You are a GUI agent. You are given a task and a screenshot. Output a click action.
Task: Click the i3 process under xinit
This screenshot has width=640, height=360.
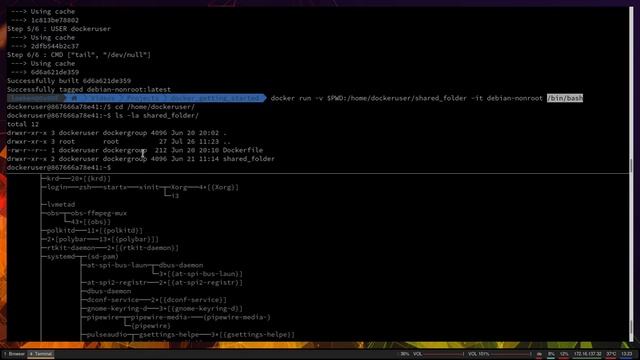pyautogui.click(x=175, y=196)
